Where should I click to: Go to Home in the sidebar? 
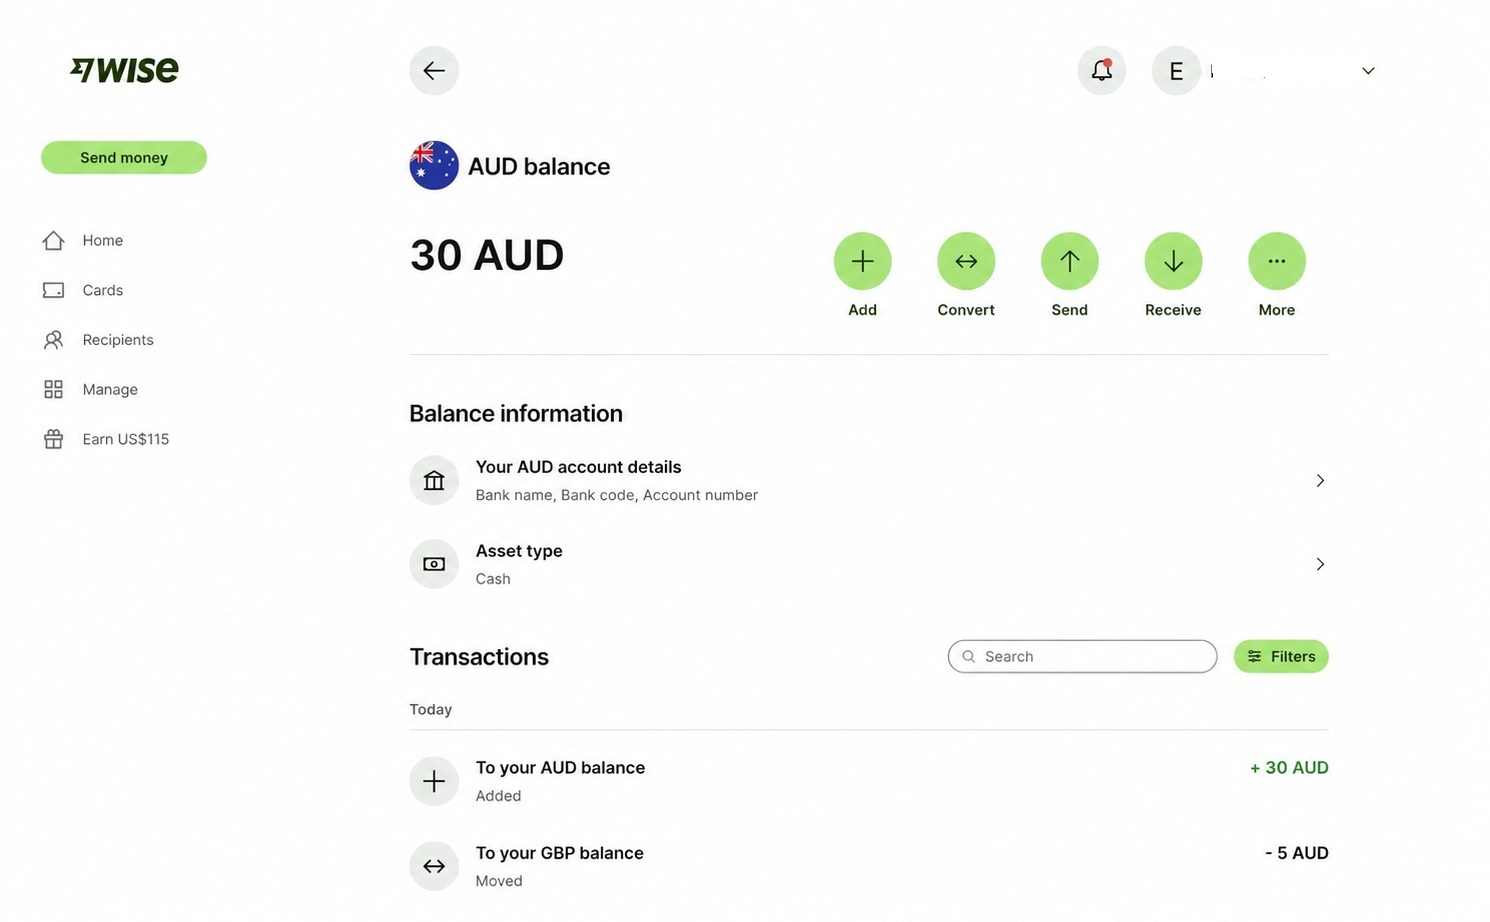(x=103, y=240)
